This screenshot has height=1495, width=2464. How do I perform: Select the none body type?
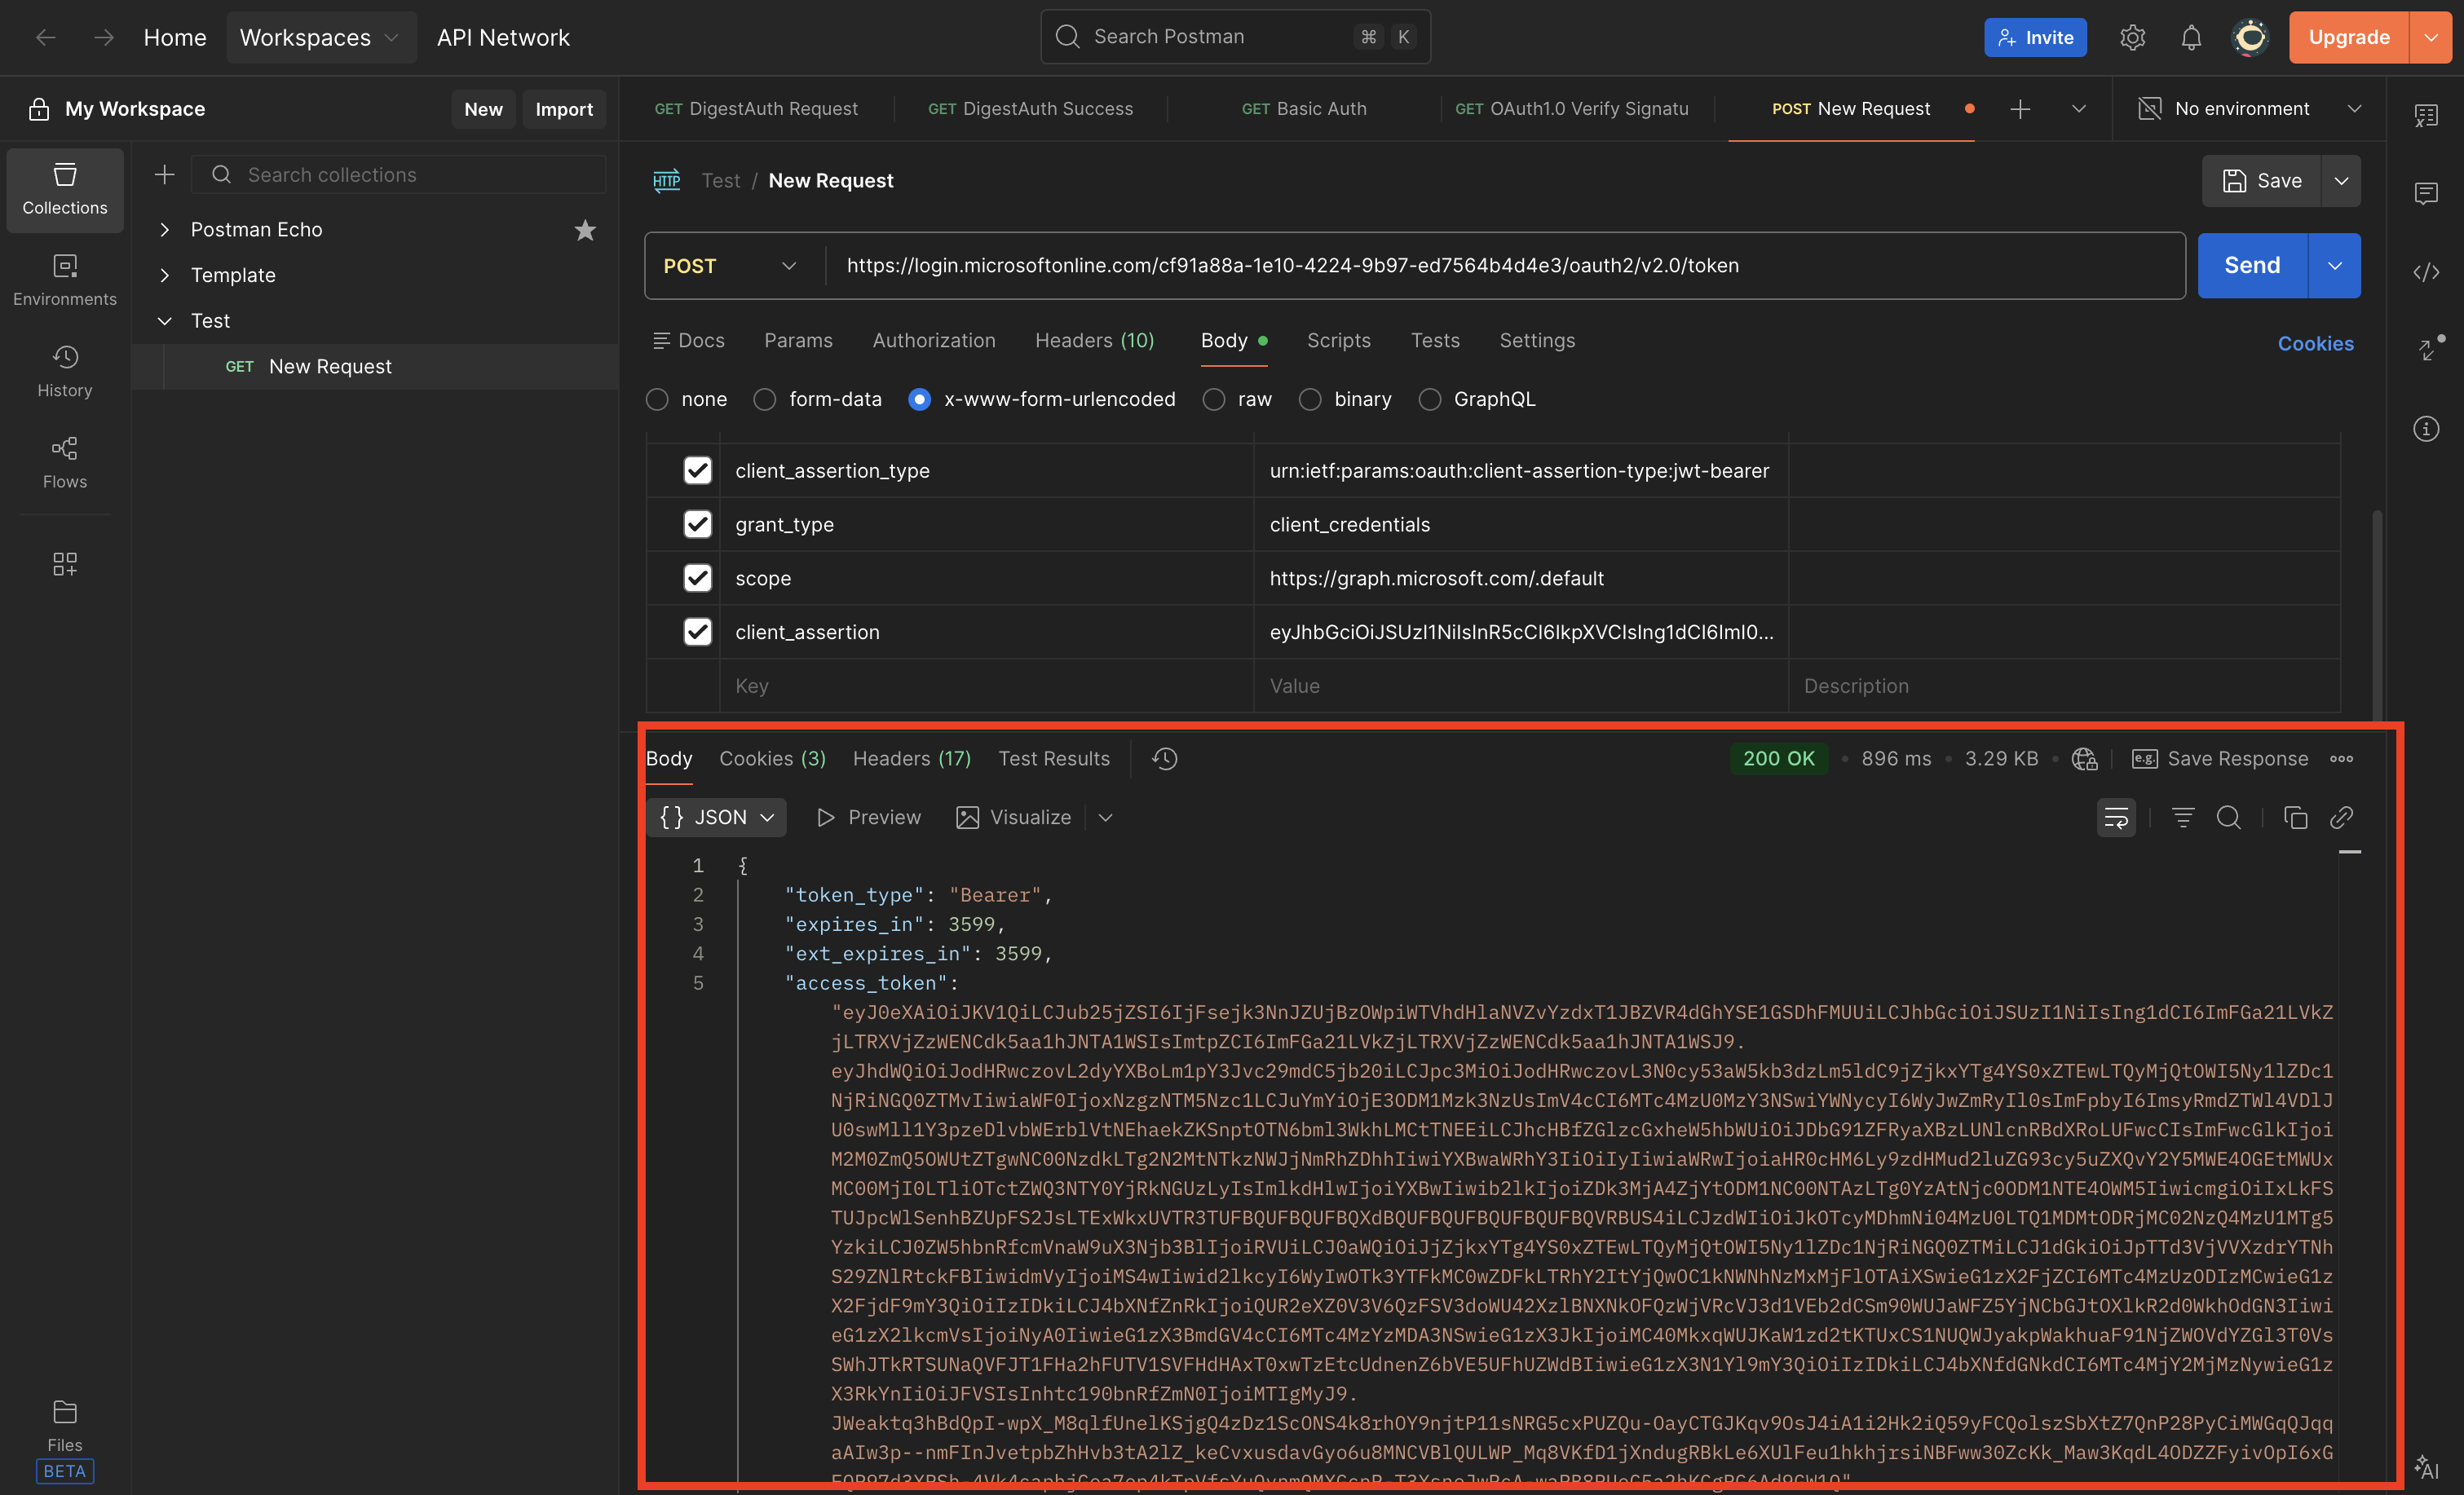[657, 399]
